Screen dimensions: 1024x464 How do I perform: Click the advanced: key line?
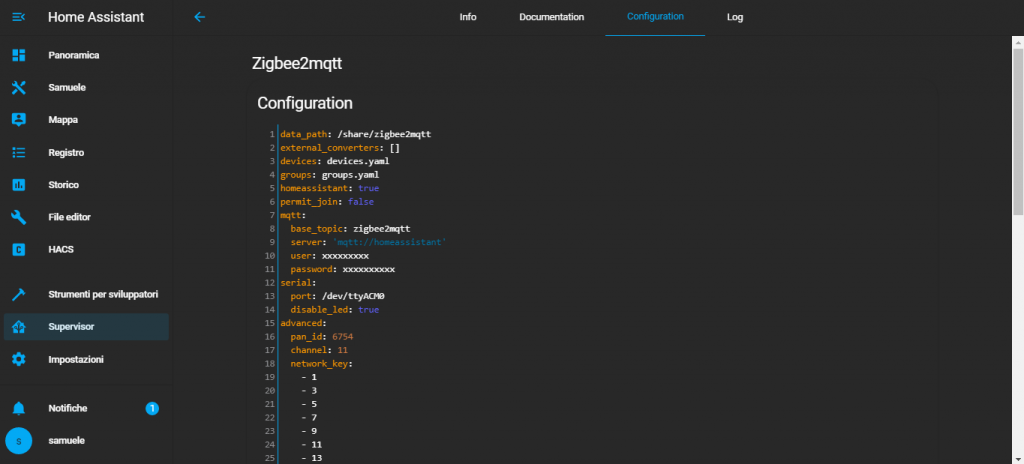point(304,323)
